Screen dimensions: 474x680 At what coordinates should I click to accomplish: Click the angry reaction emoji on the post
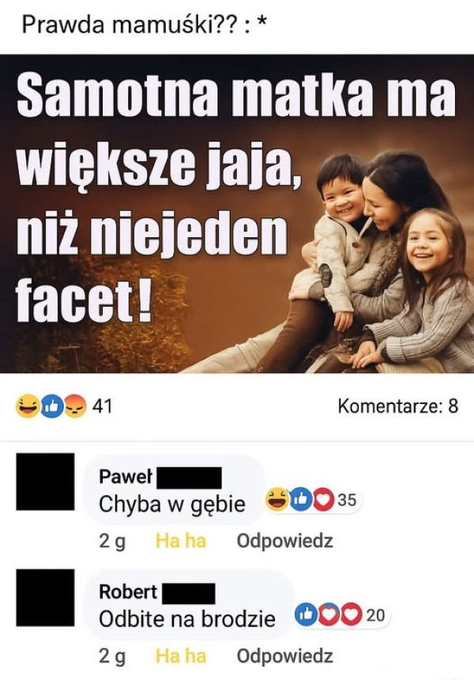pyautogui.click(x=75, y=406)
